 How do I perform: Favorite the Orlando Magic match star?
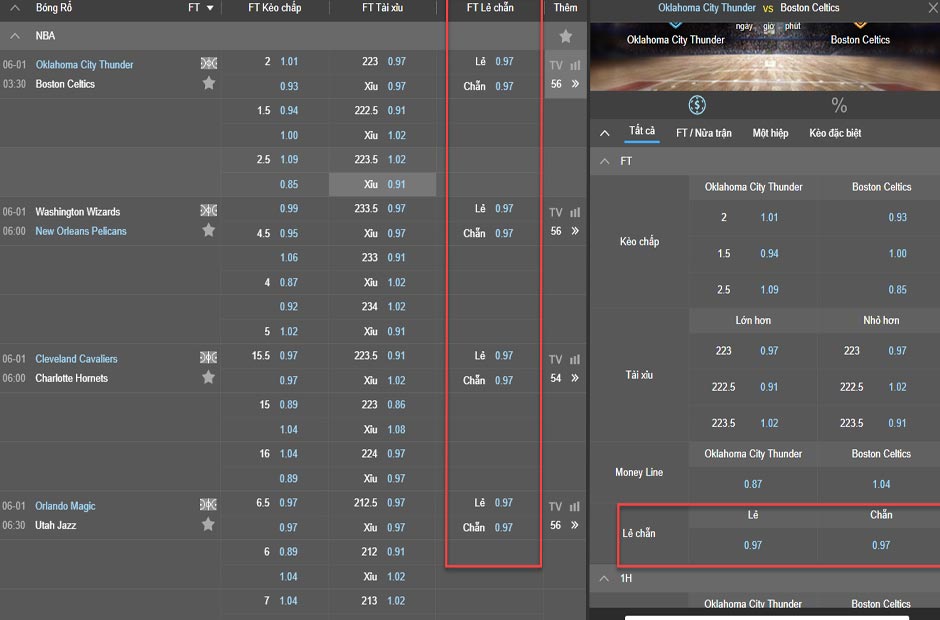point(209,525)
